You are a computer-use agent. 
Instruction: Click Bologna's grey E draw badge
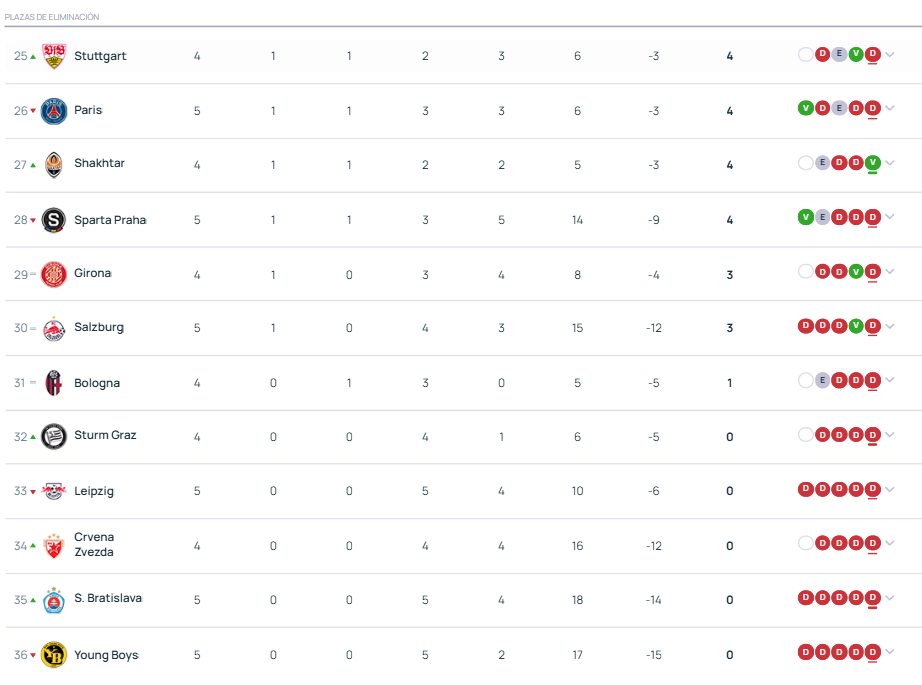823,380
